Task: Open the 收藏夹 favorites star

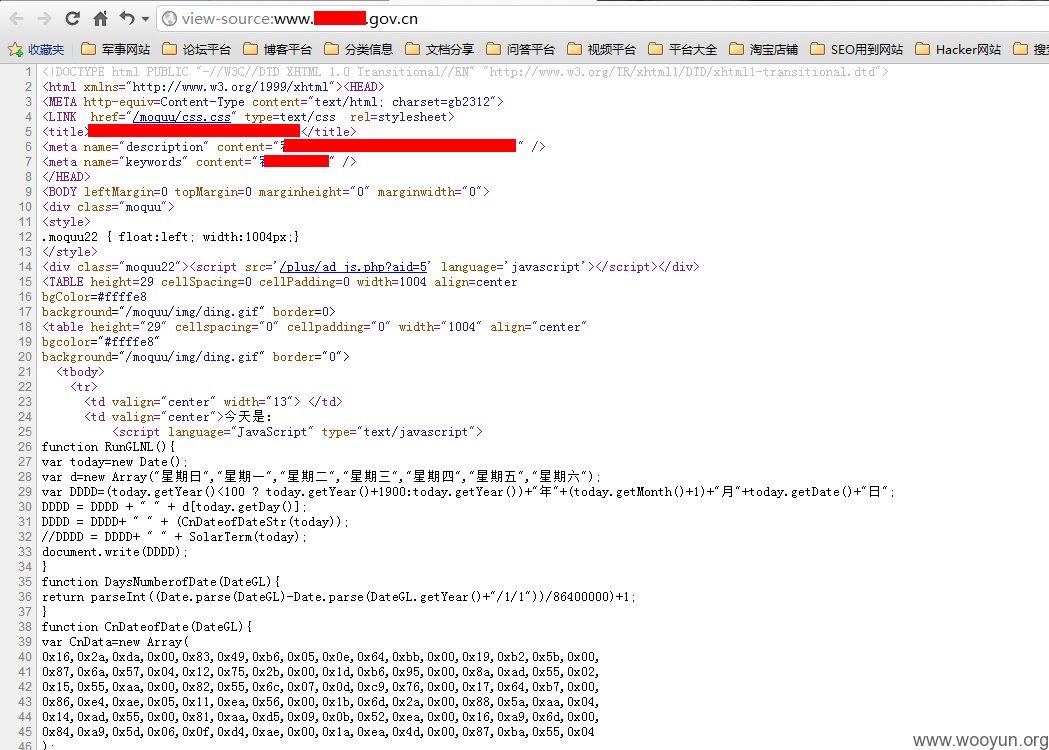Action: pos(36,50)
